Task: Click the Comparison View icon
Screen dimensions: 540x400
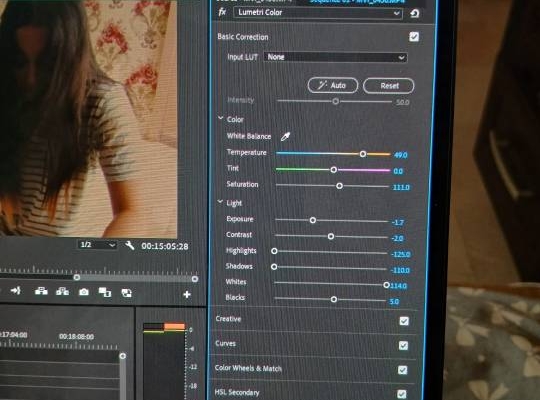Action: pyautogui.click(x=105, y=292)
